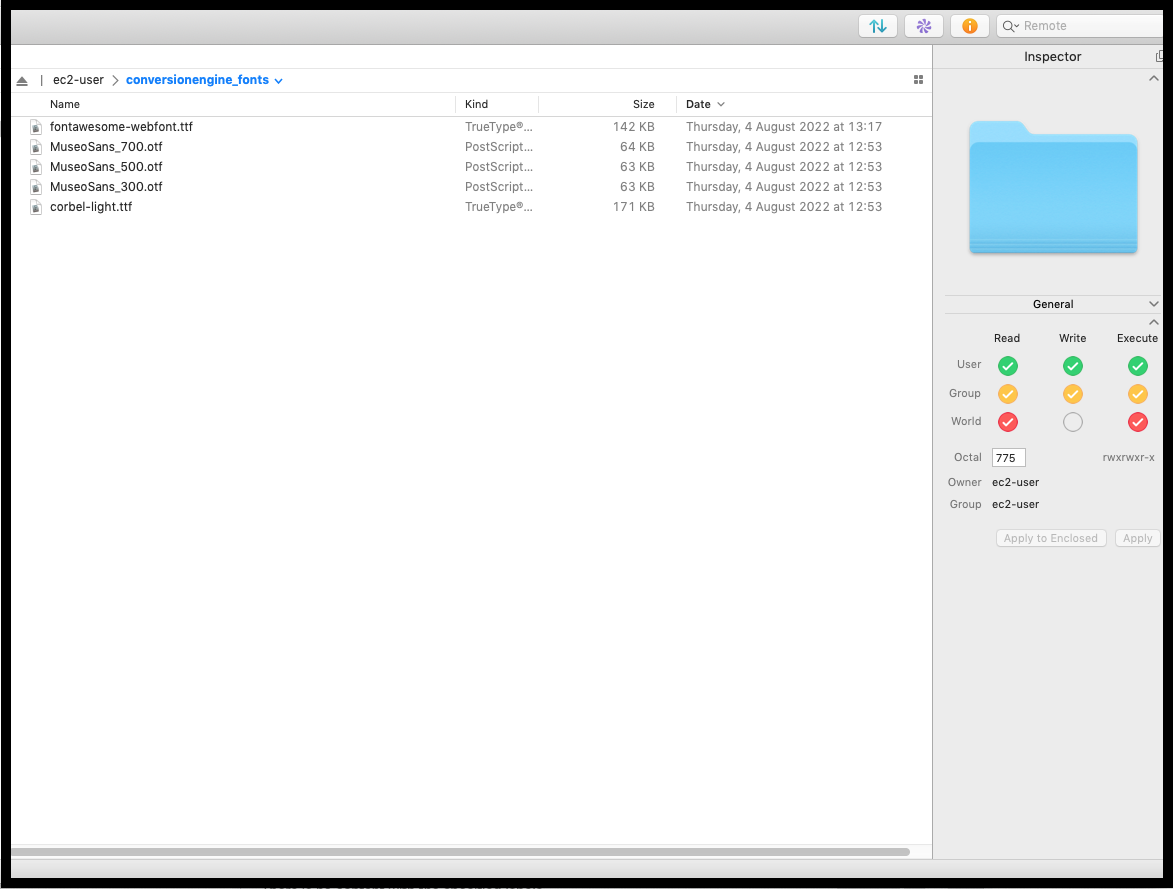Toggle Group Execute permission checkbox
The image size is (1173, 889).
point(1137,394)
